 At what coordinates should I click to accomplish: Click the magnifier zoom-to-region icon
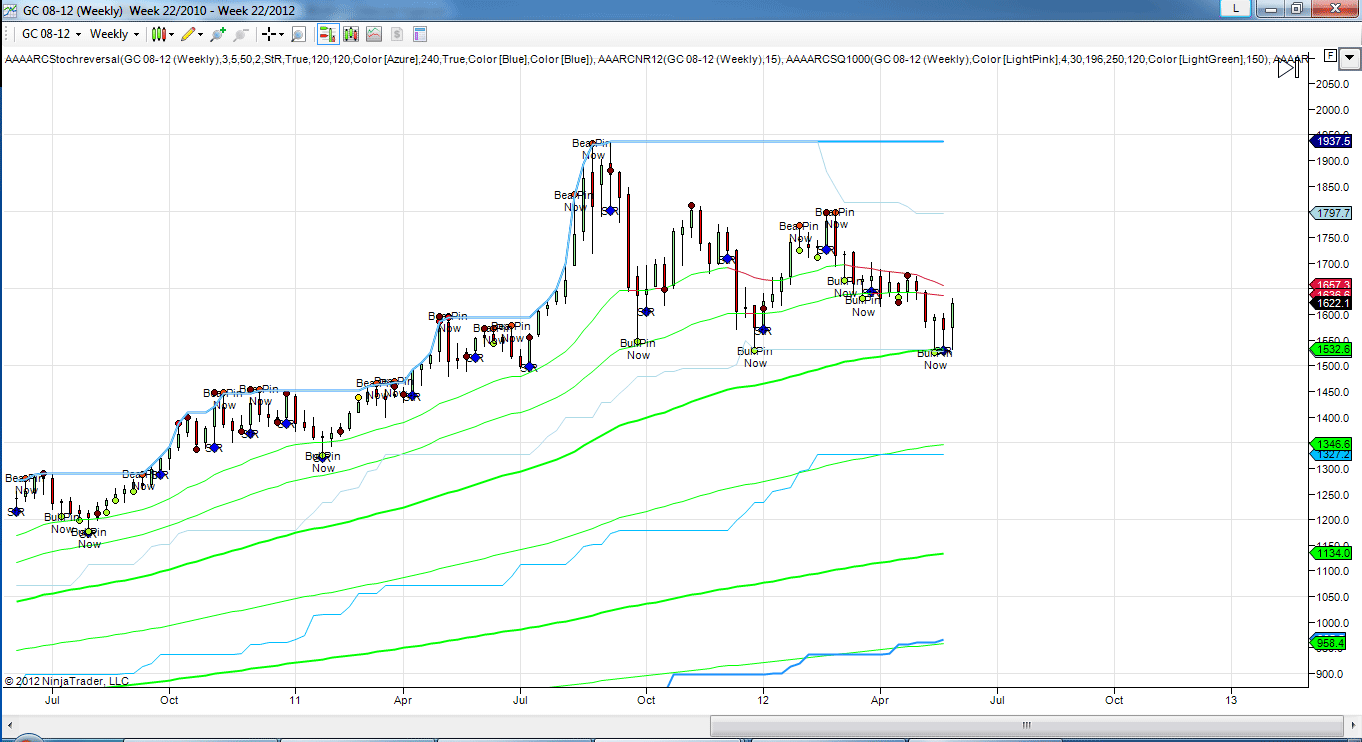(x=298, y=34)
